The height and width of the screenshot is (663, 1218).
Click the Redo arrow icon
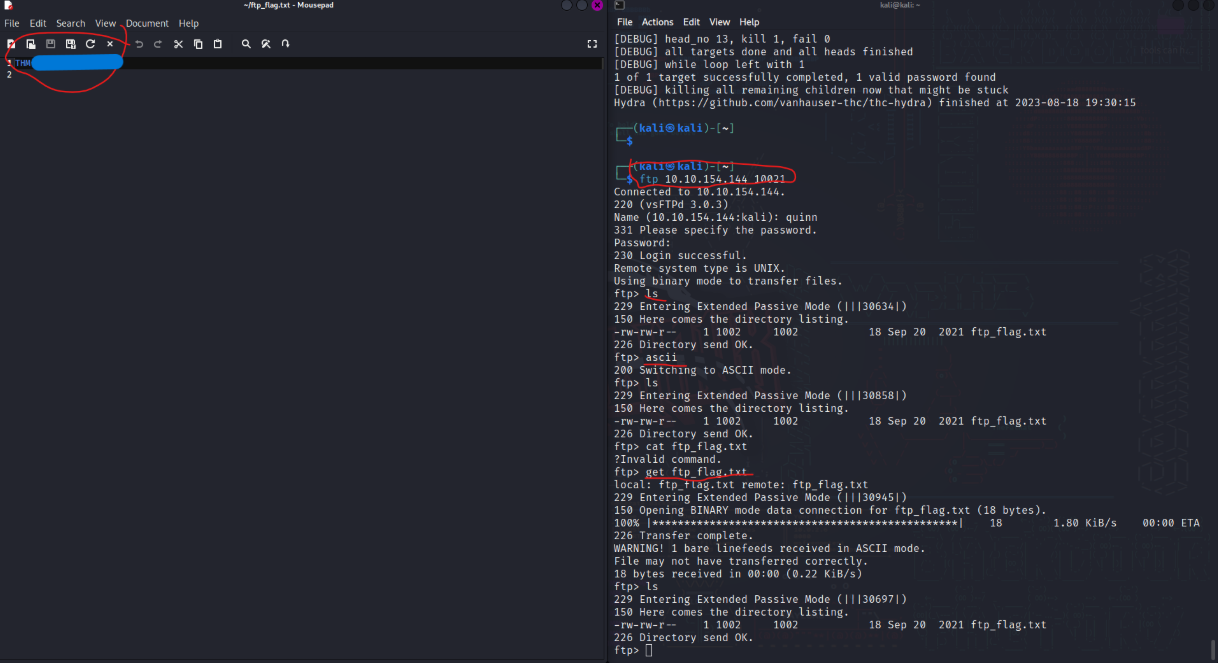pos(158,44)
